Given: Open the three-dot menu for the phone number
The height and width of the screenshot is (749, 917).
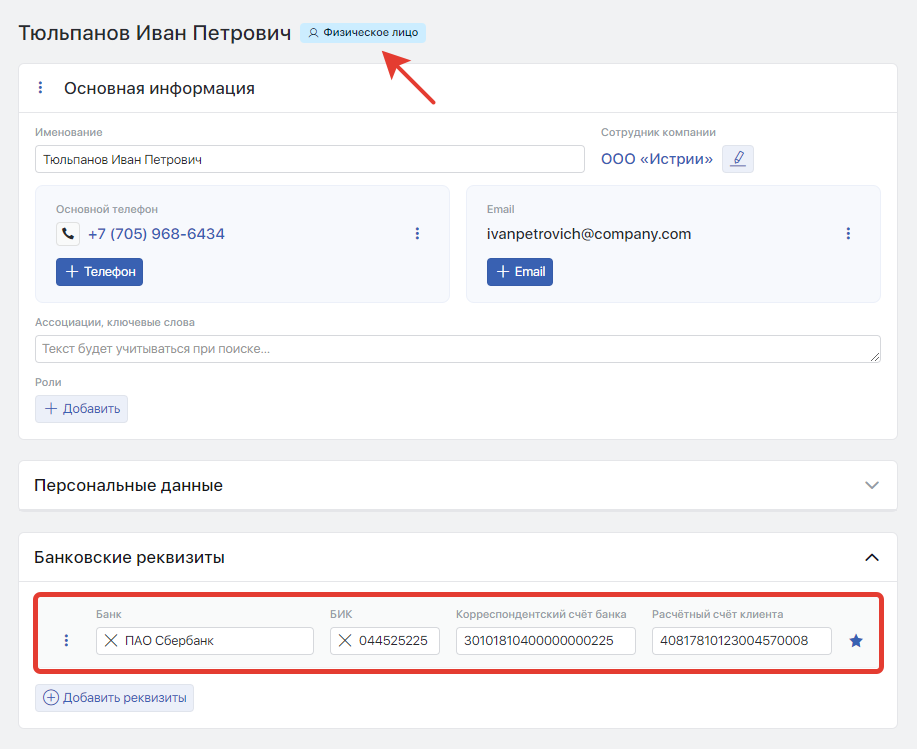Looking at the screenshot, I should (417, 234).
